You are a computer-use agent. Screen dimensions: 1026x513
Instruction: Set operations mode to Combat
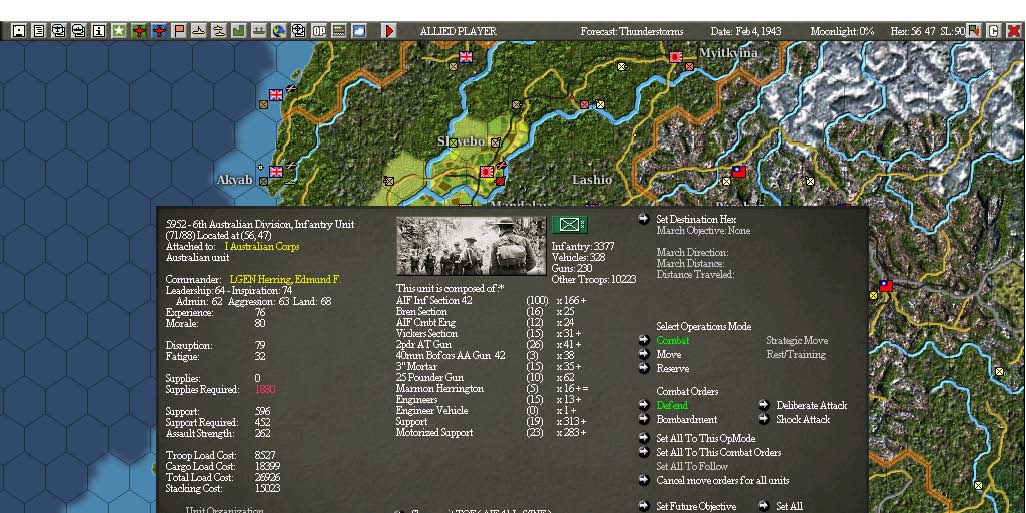point(673,340)
